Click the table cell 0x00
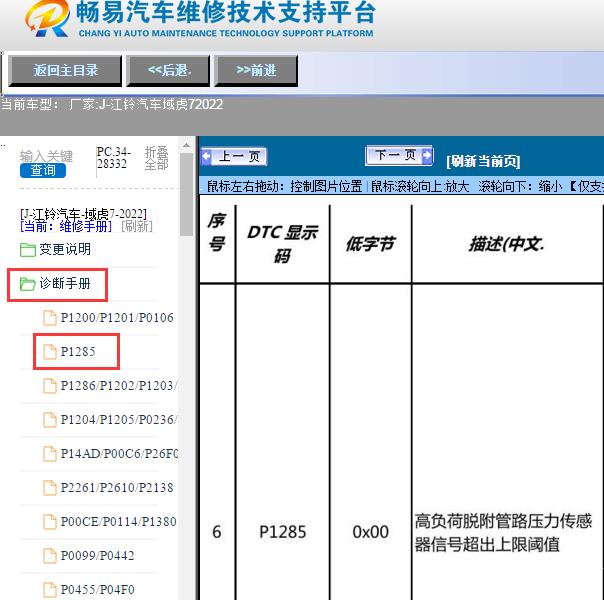Viewport: 604px width, 600px height. 370,532
